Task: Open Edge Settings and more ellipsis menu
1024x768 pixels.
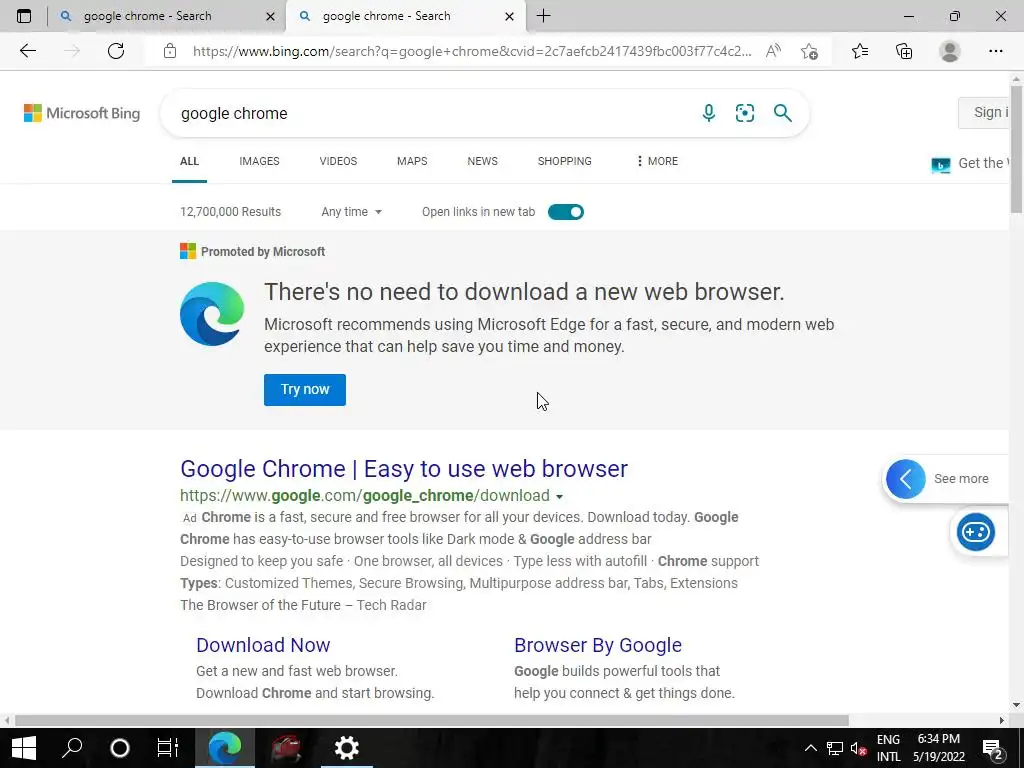Action: click(995, 51)
